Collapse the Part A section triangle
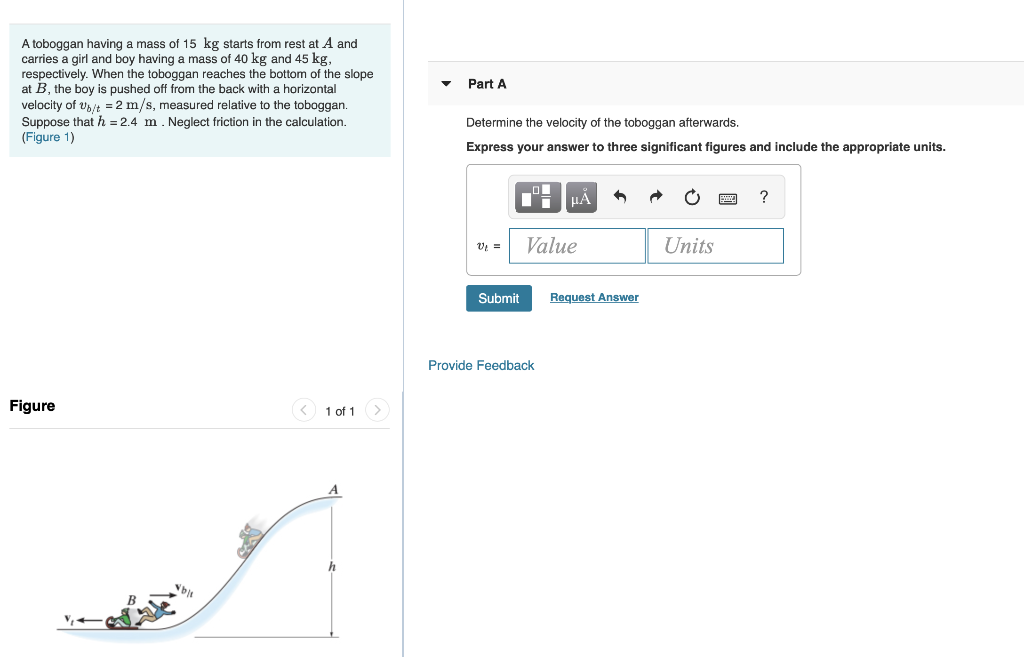This screenshot has width=1024, height=657. pos(446,84)
